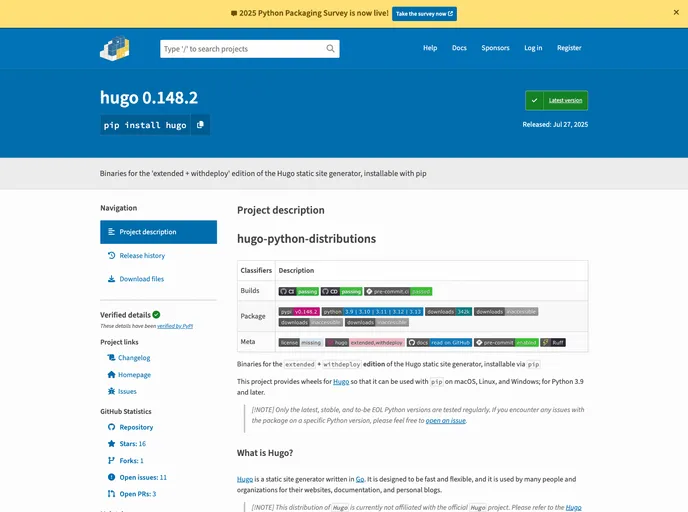Click the Changelog scroll icon

(111, 358)
